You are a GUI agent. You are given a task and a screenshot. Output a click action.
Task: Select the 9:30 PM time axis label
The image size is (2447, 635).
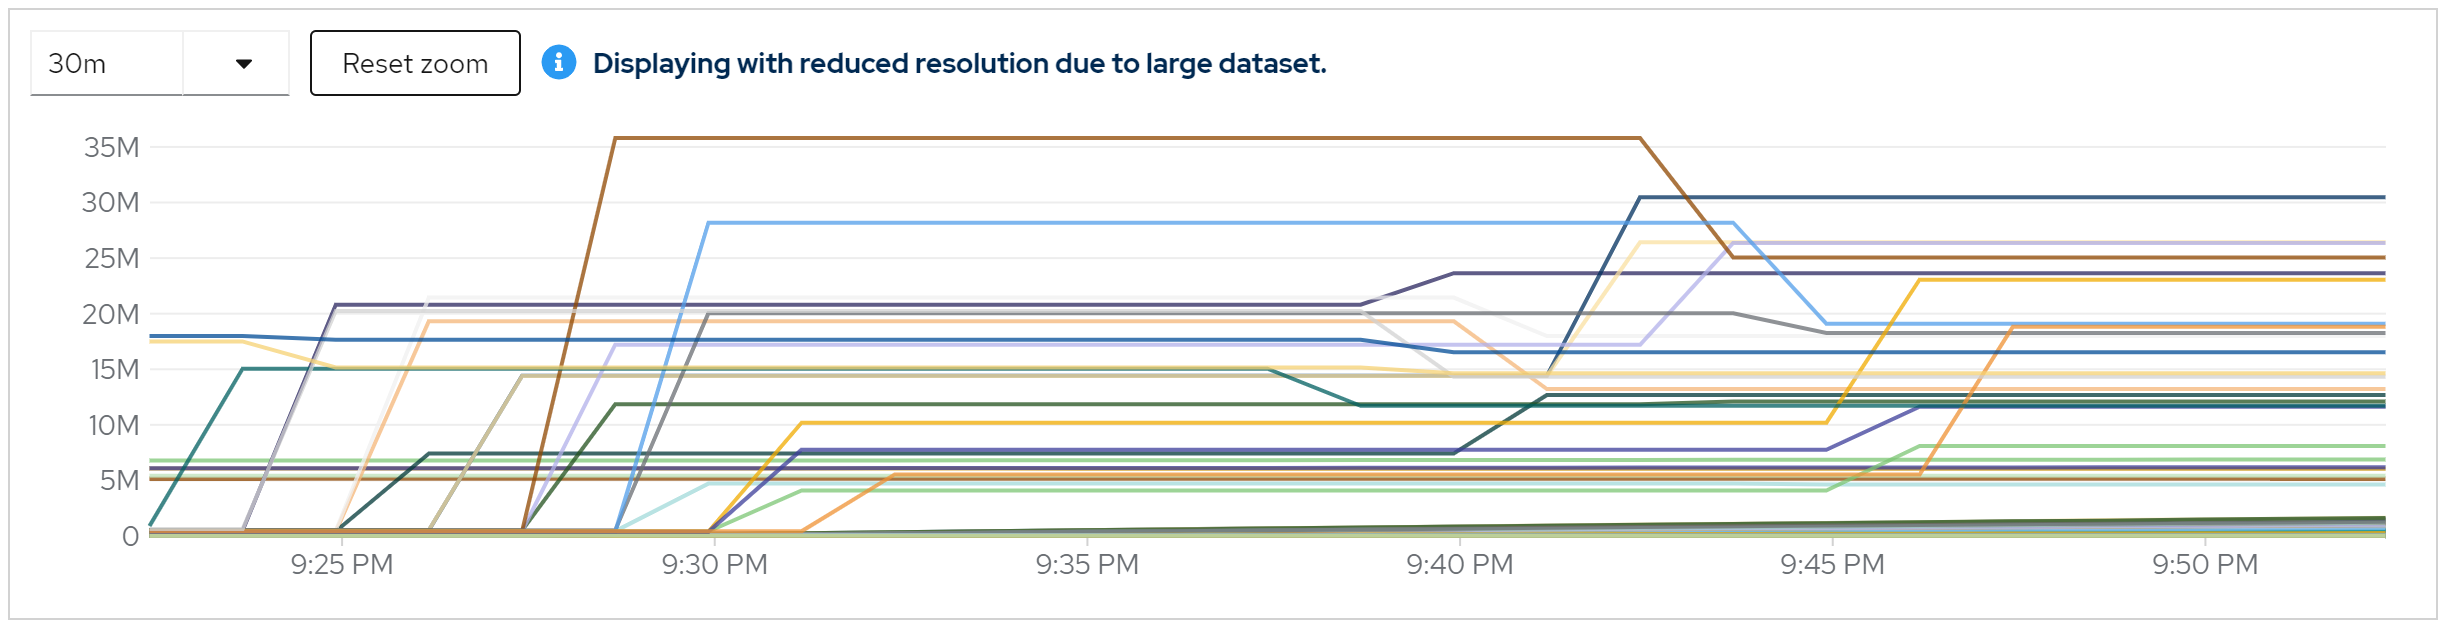point(714,565)
